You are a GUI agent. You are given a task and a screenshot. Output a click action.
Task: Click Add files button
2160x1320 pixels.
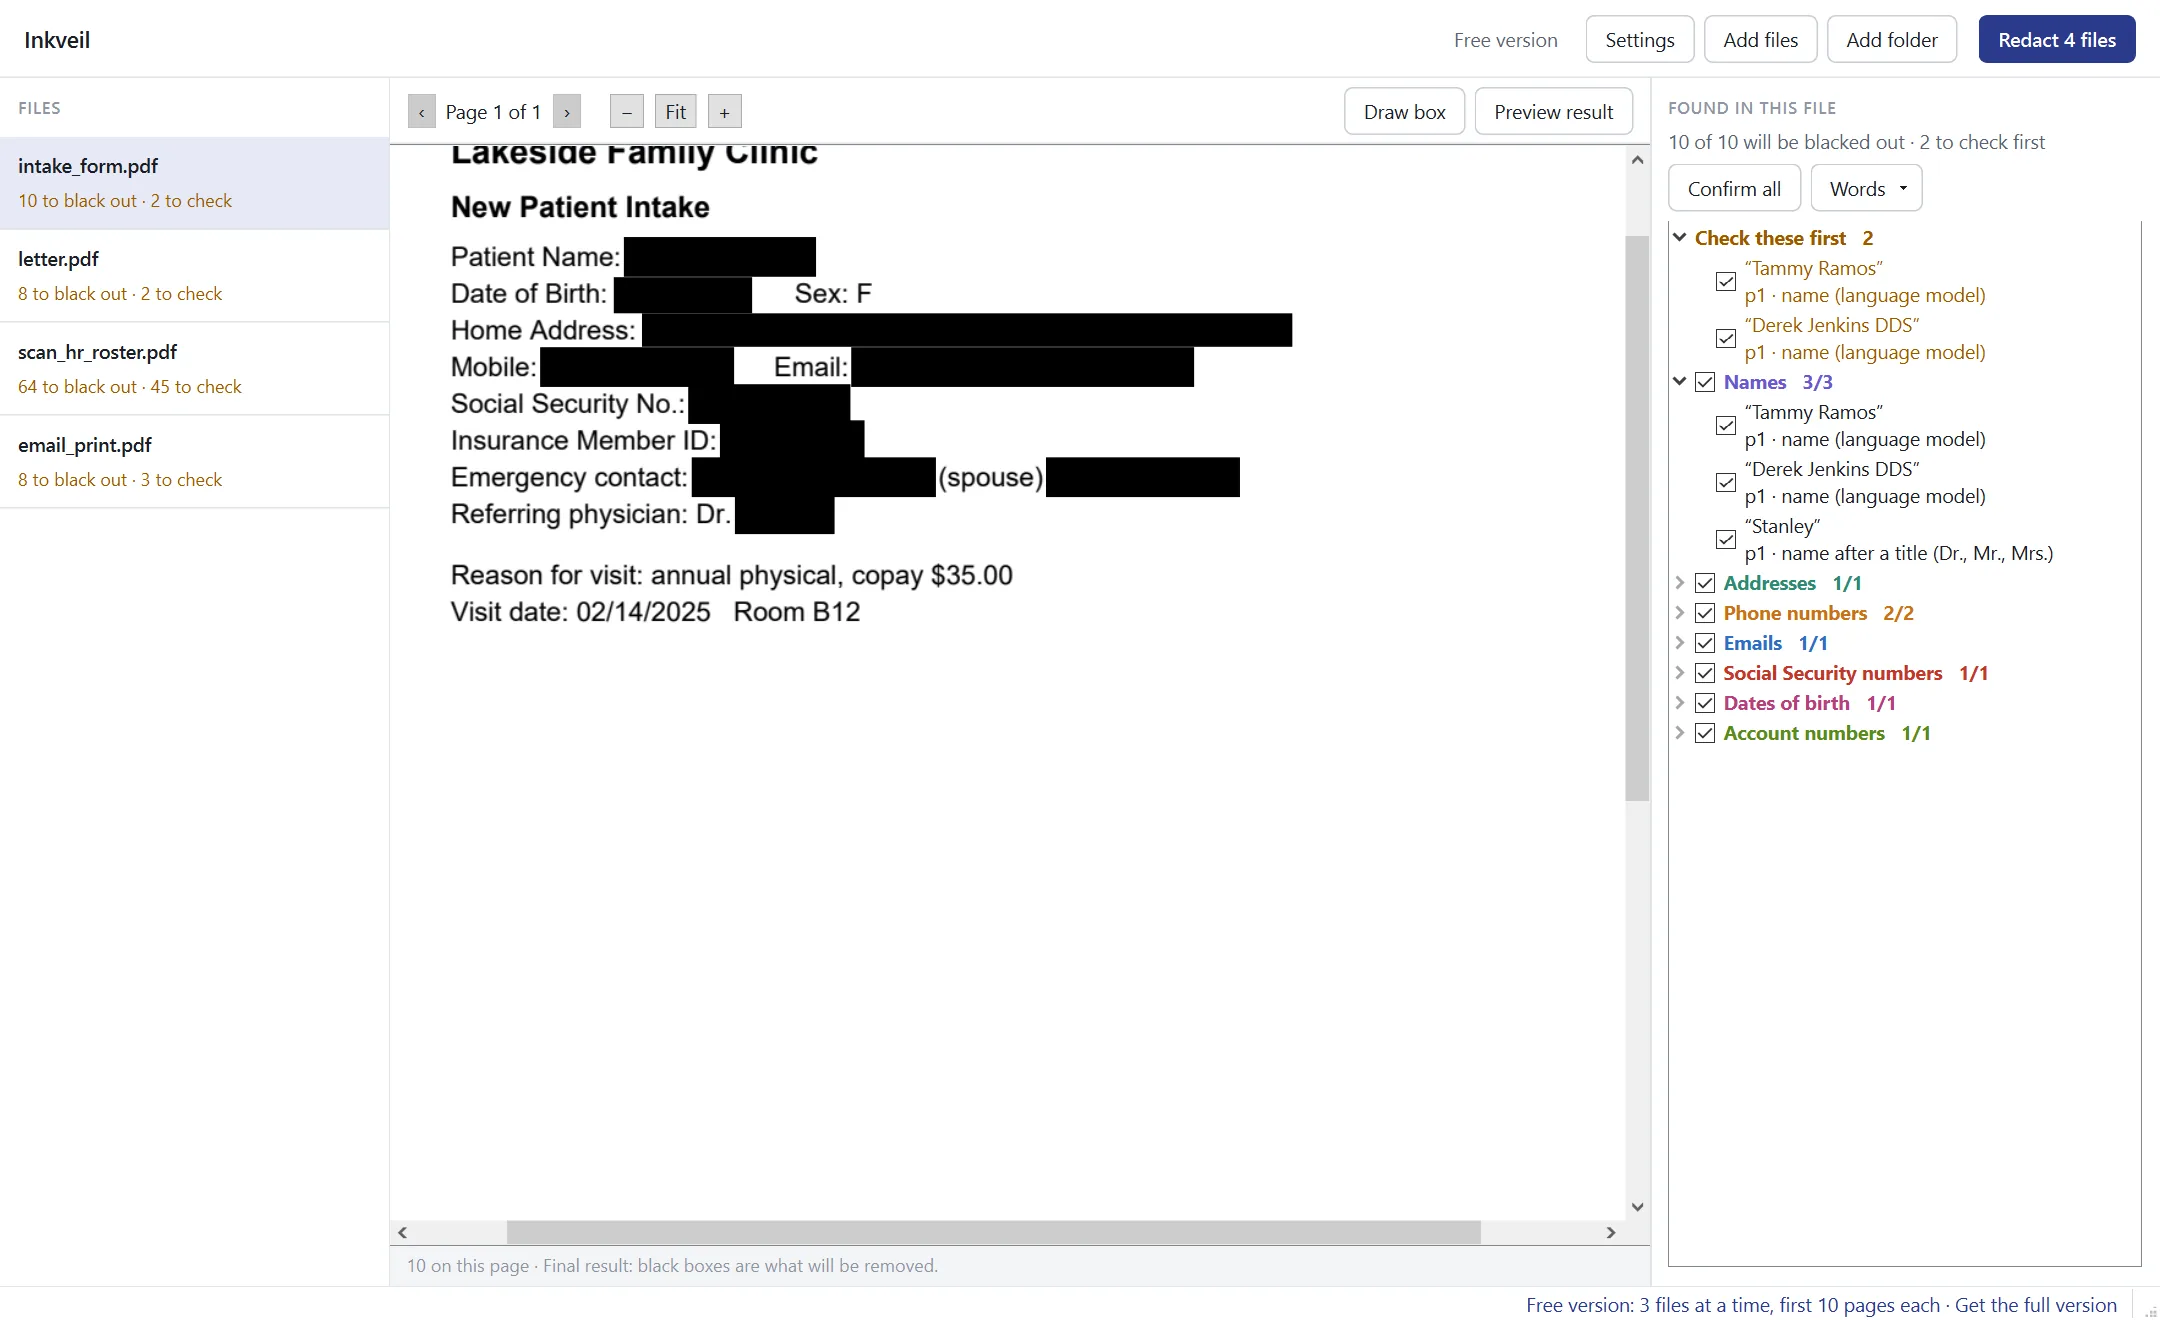(1760, 40)
